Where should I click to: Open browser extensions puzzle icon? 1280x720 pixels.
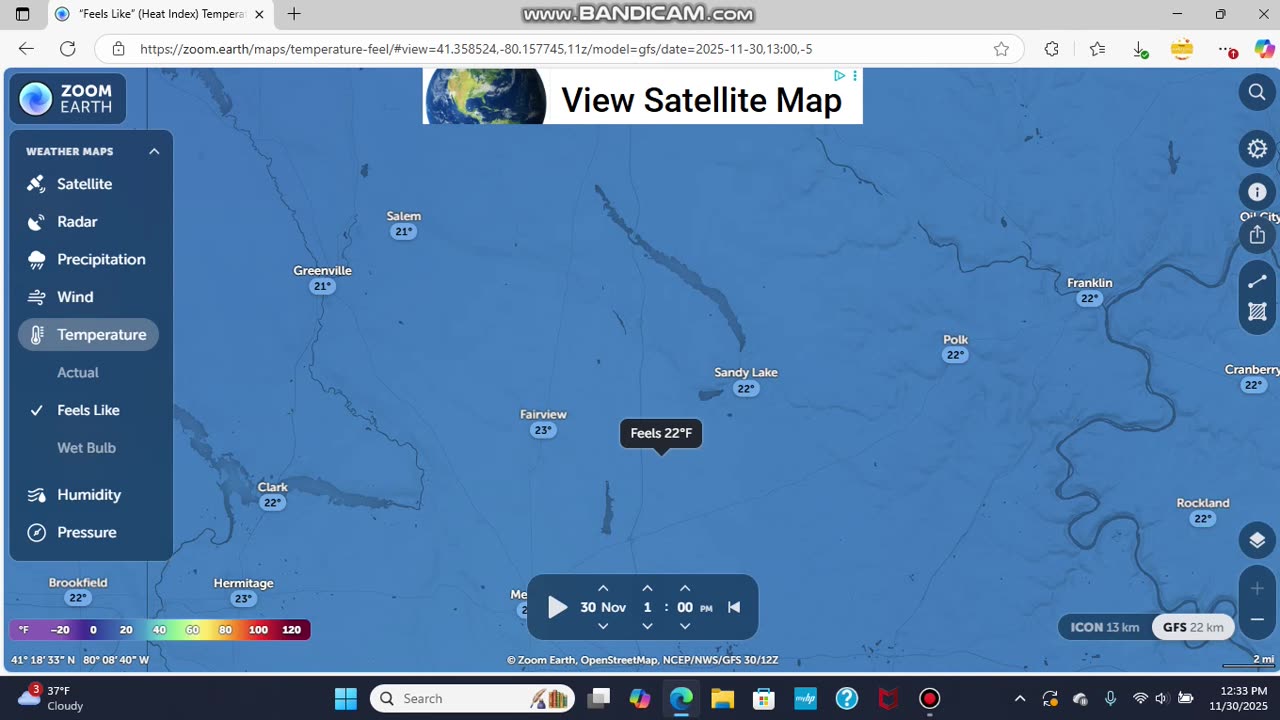1051,49
